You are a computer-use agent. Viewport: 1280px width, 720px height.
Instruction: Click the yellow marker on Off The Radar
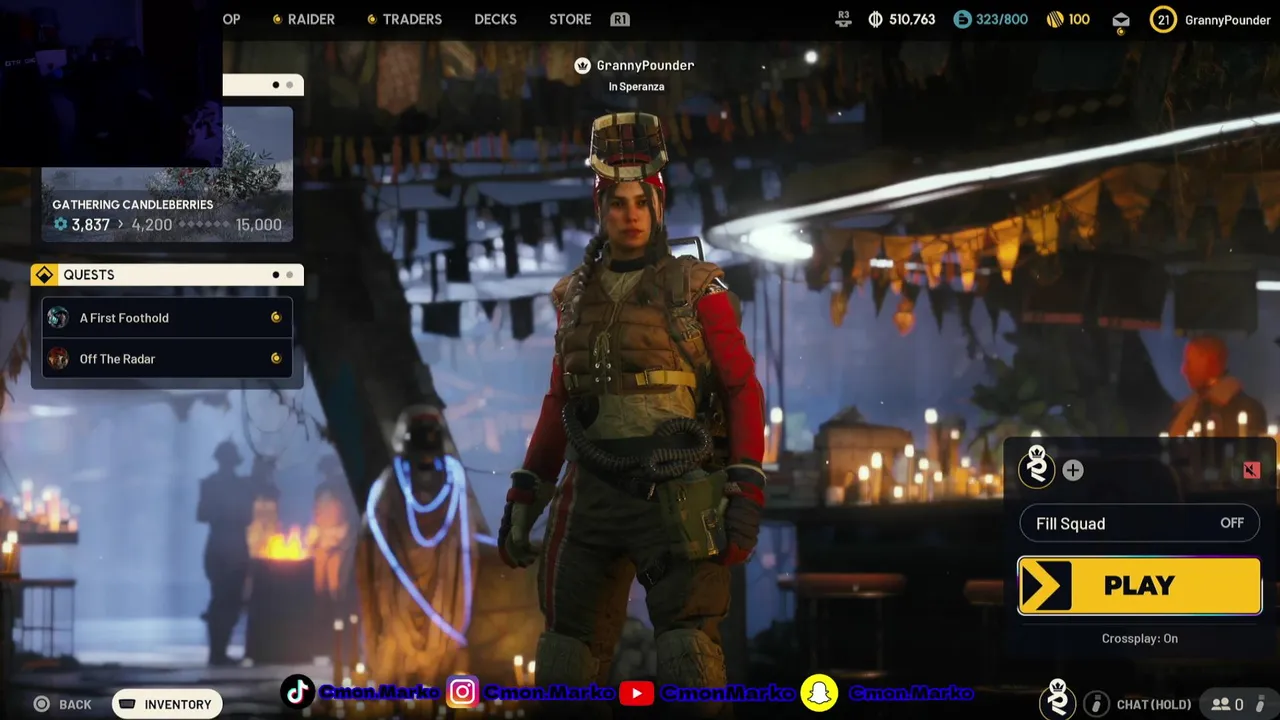(x=276, y=358)
